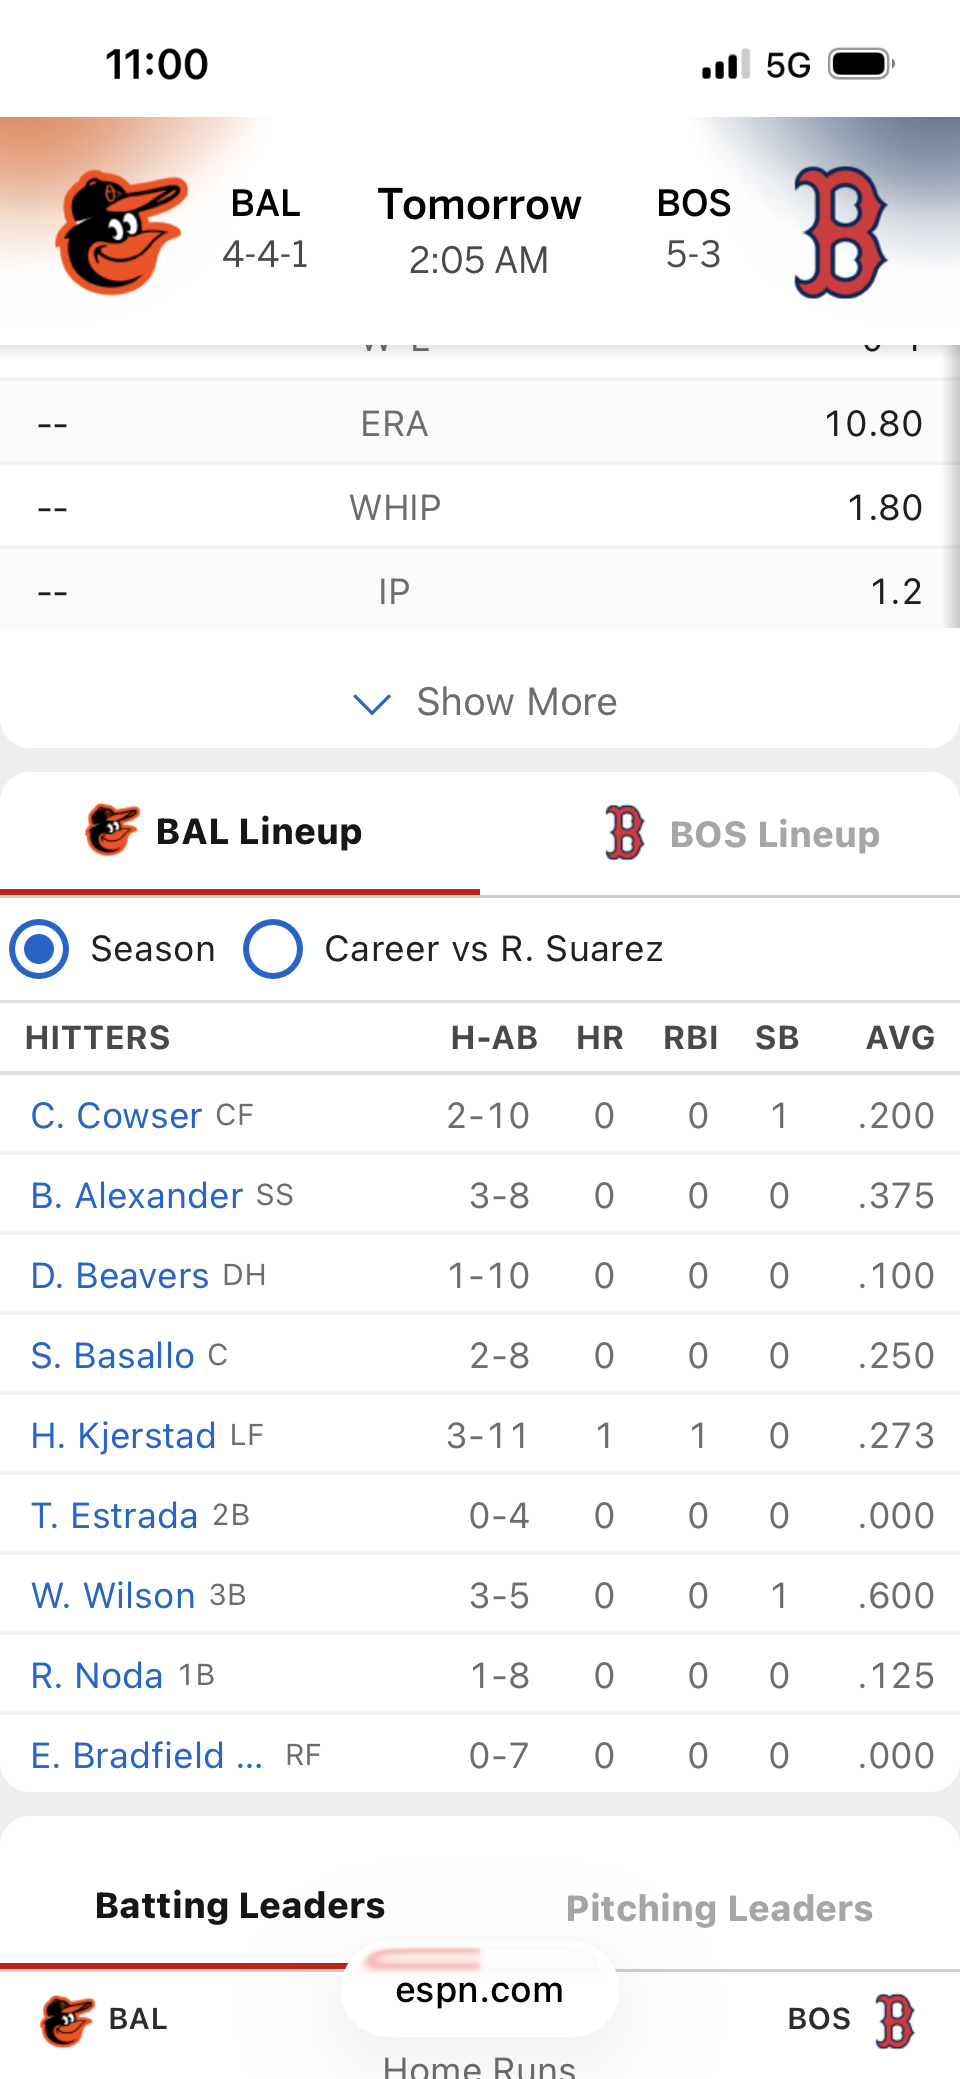Open the Pitching Leaders tab
Viewport: 960px width, 2079px height.
coord(719,1908)
